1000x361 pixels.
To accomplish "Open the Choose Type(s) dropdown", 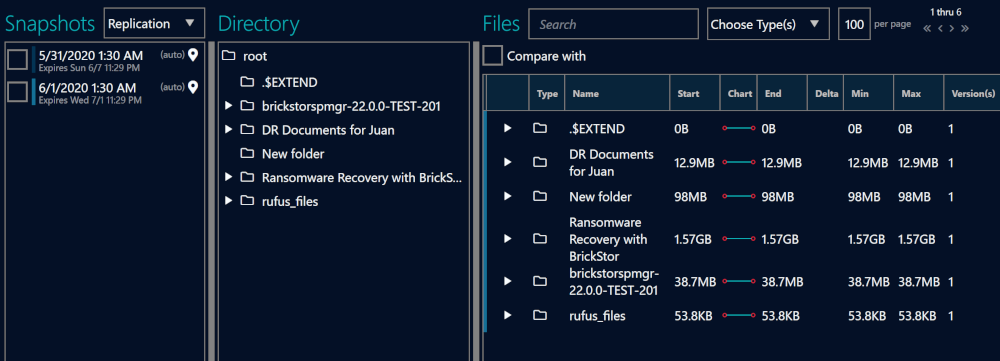I will point(768,24).
